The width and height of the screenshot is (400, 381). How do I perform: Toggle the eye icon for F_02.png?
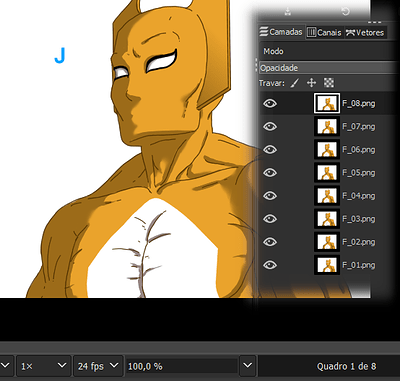[270, 242]
